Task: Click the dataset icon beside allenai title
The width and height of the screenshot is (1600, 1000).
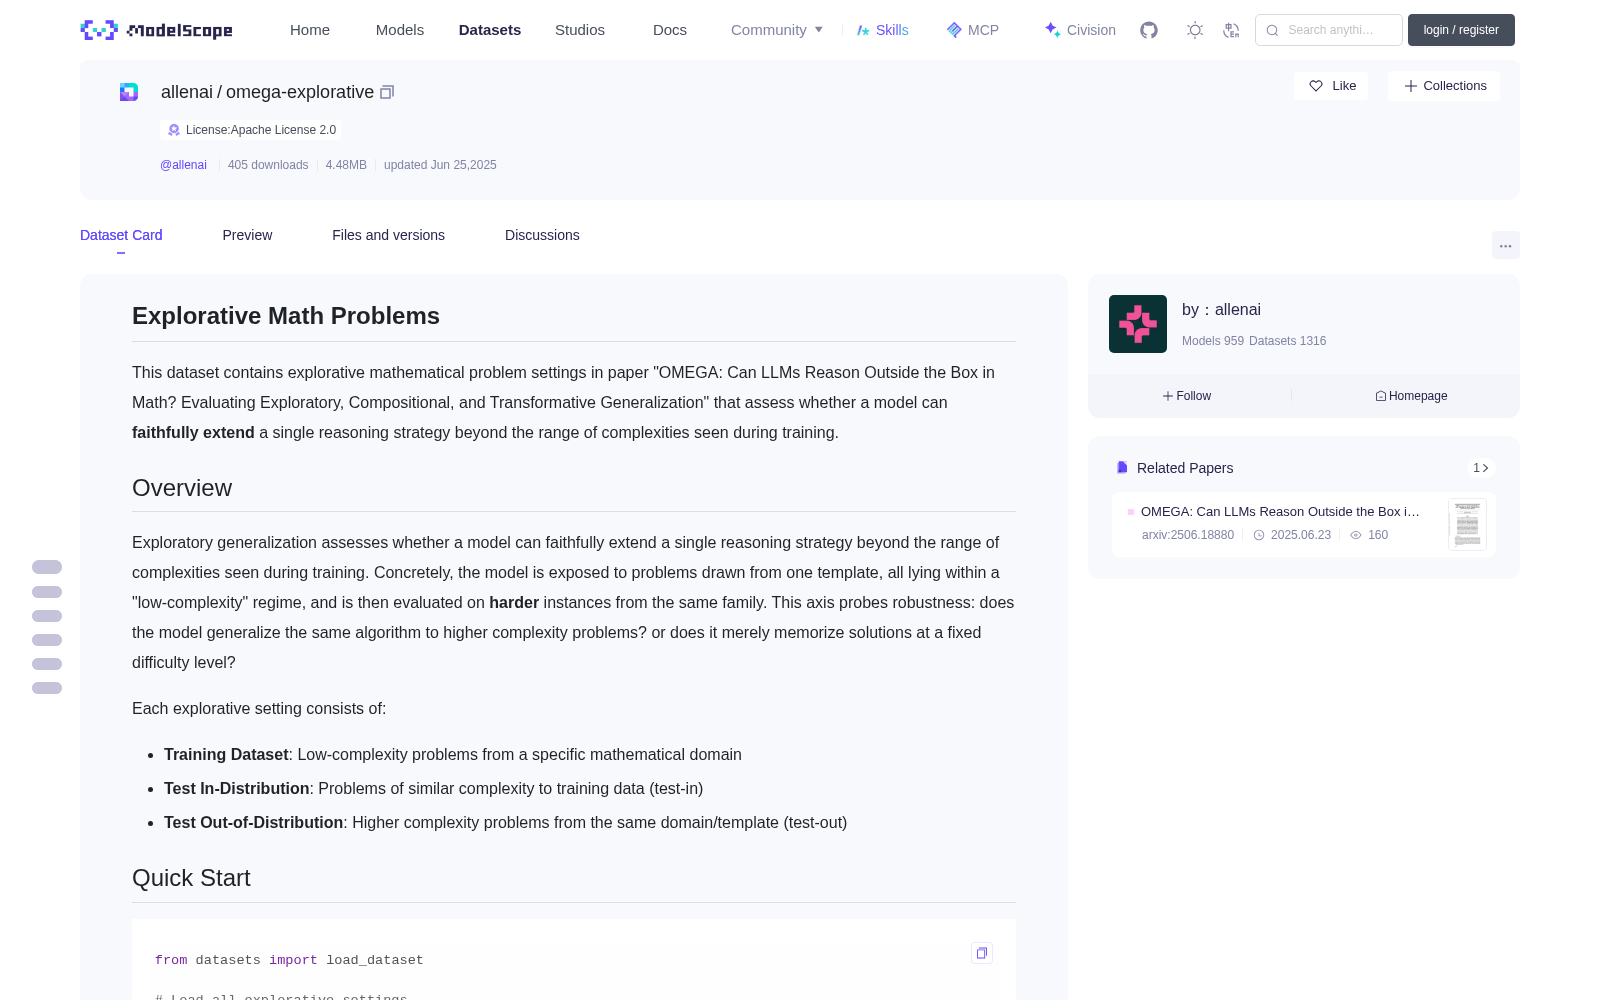Action: pyautogui.click(x=129, y=92)
